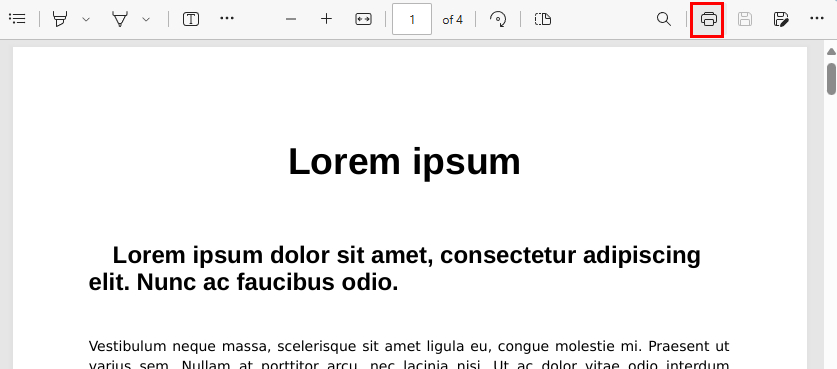
Task: Zoom in with the plus button
Action: [326, 19]
